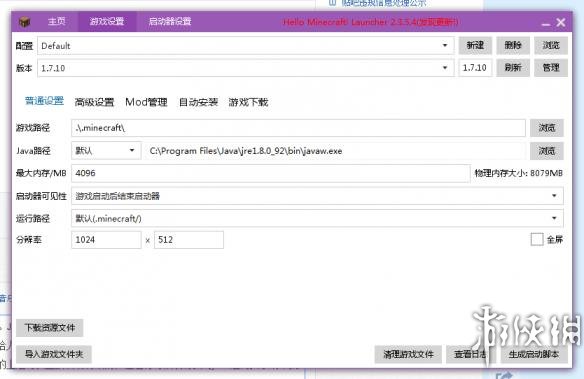Click the 最大内存 4096 field
This screenshot has width=584, height=379.
(271, 173)
